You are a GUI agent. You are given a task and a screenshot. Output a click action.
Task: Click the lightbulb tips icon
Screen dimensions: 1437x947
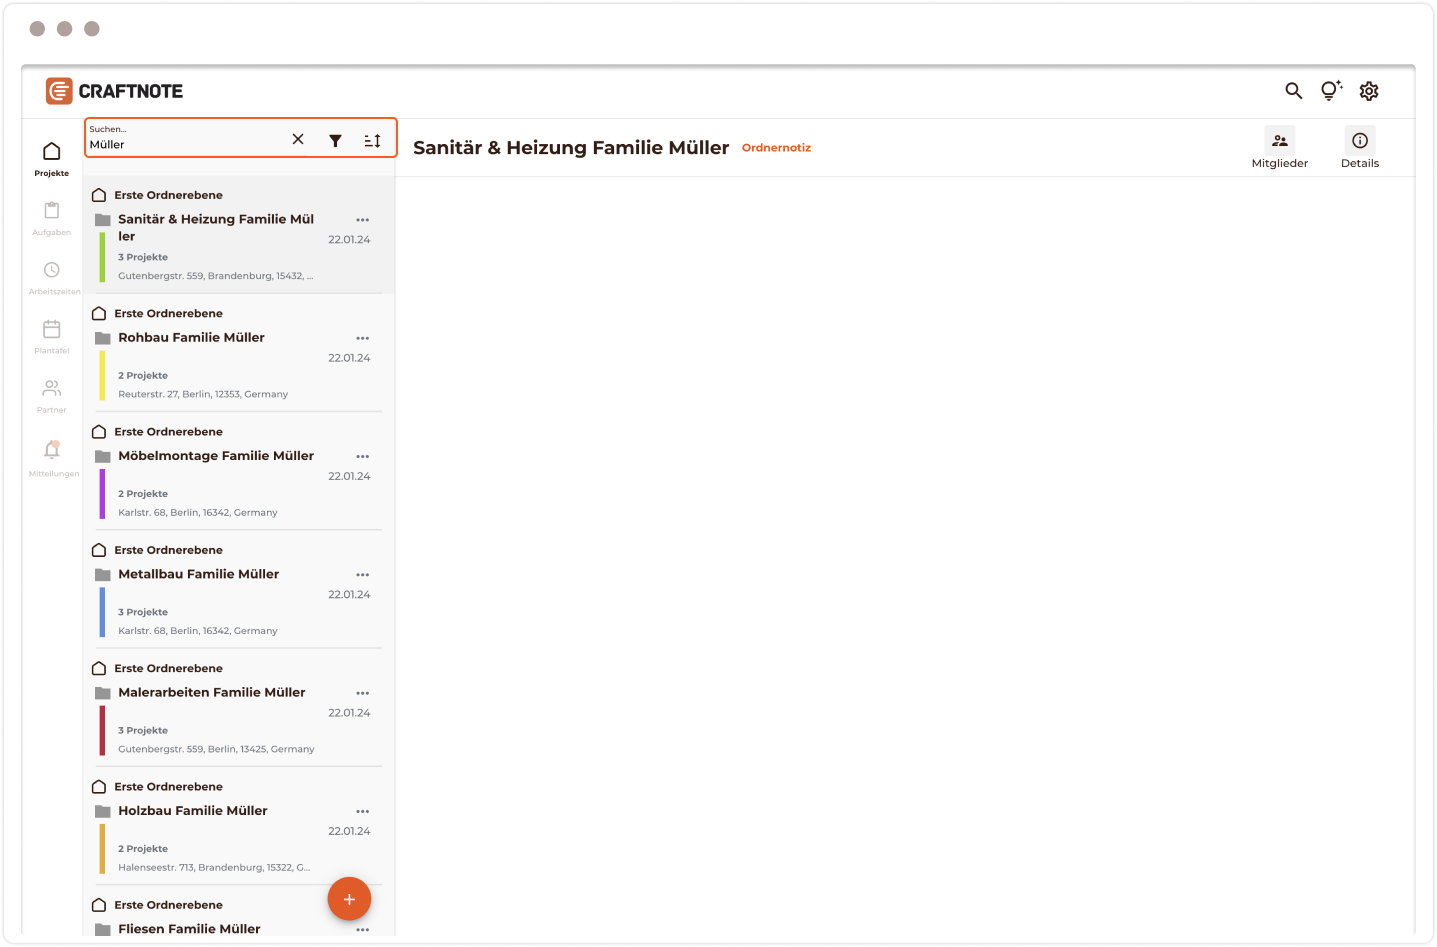pyautogui.click(x=1330, y=91)
